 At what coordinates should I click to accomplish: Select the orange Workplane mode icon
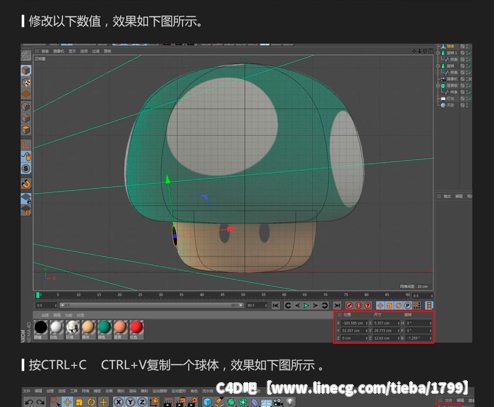pyautogui.click(x=26, y=94)
